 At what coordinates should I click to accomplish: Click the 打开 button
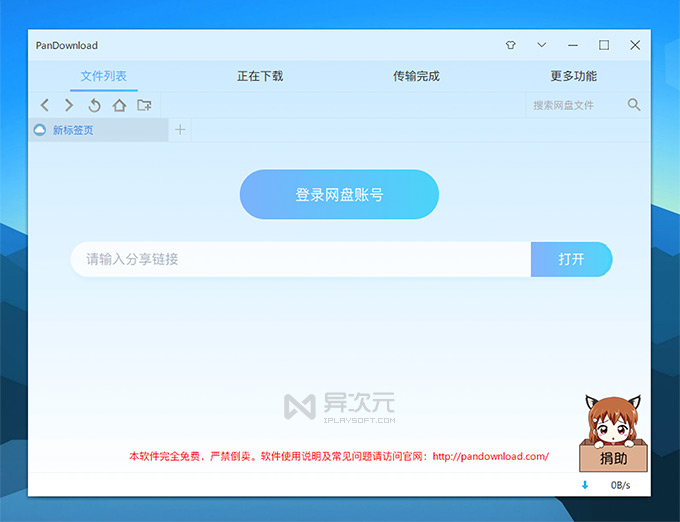[x=571, y=259]
